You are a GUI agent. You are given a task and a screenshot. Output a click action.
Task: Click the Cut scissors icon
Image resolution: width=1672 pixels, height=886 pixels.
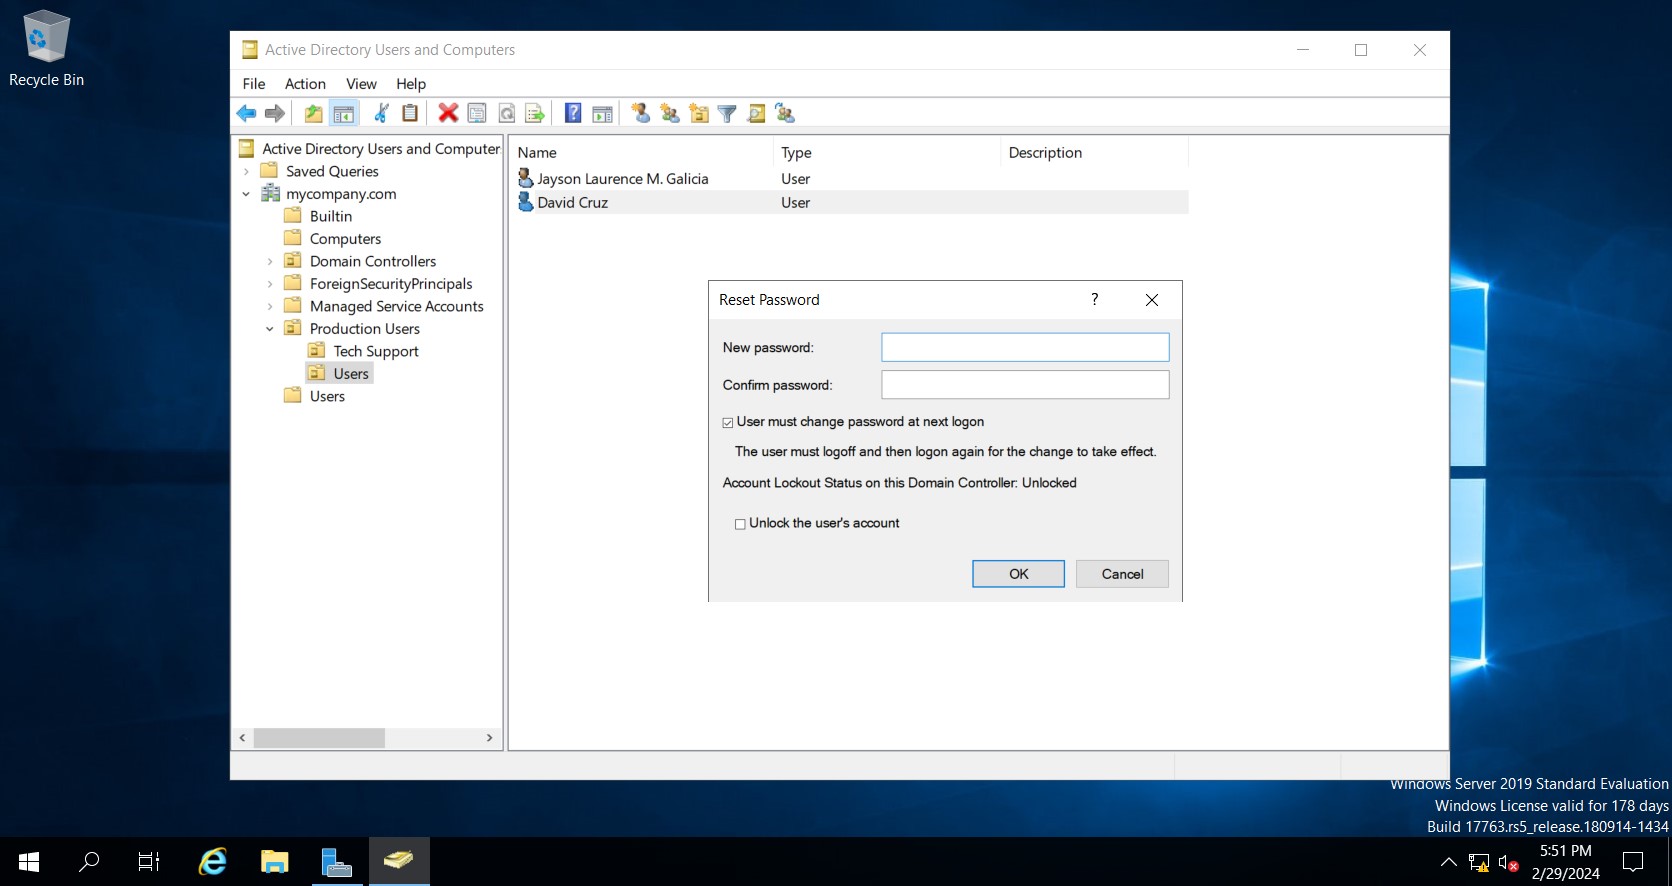[381, 113]
